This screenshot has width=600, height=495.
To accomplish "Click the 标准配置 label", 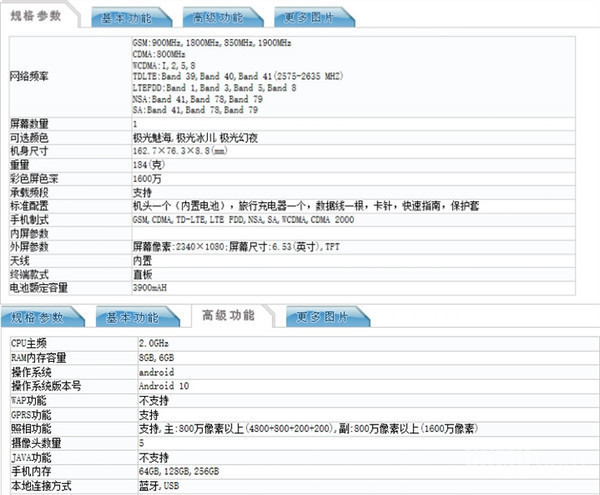I will pos(29,206).
